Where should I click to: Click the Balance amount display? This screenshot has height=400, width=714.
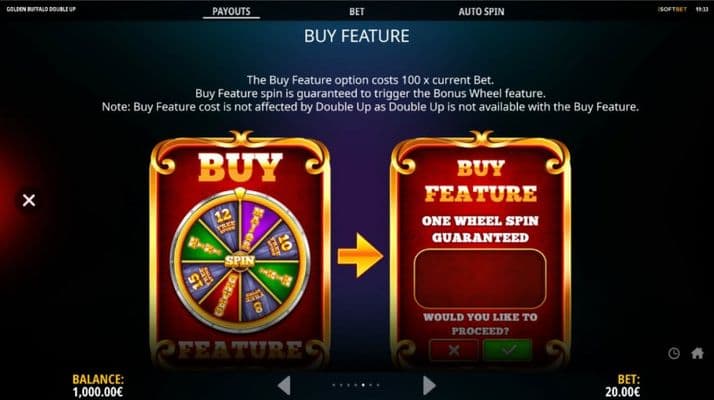tap(97, 391)
